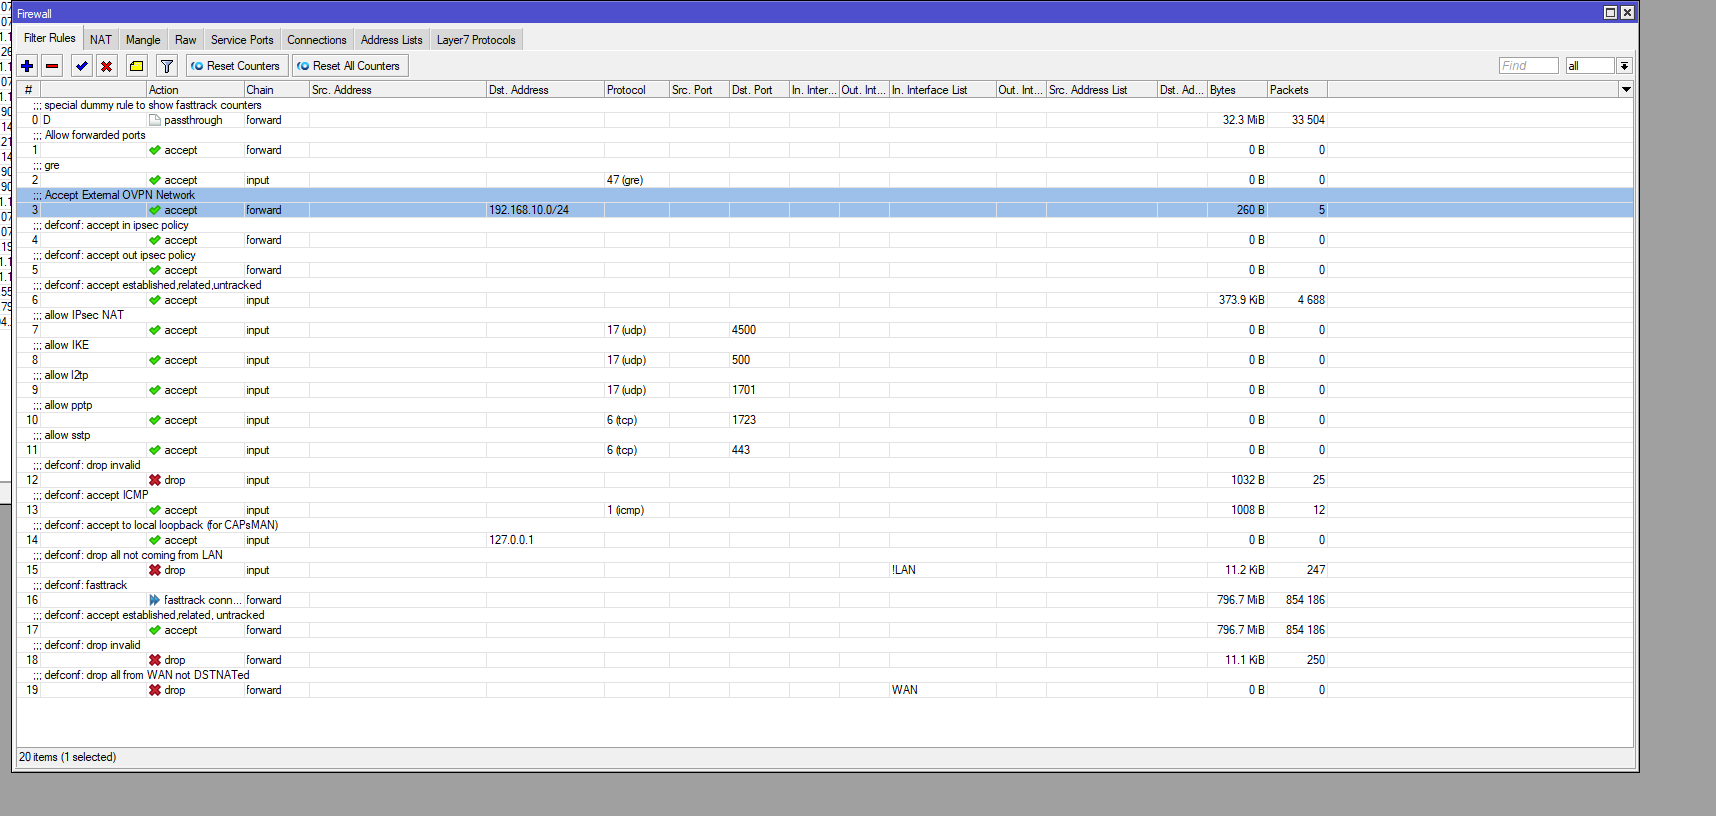Remove the selected rule with the minus button
Image resolution: width=1716 pixels, height=816 pixels.
pyautogui.click(x=52, y=66)
